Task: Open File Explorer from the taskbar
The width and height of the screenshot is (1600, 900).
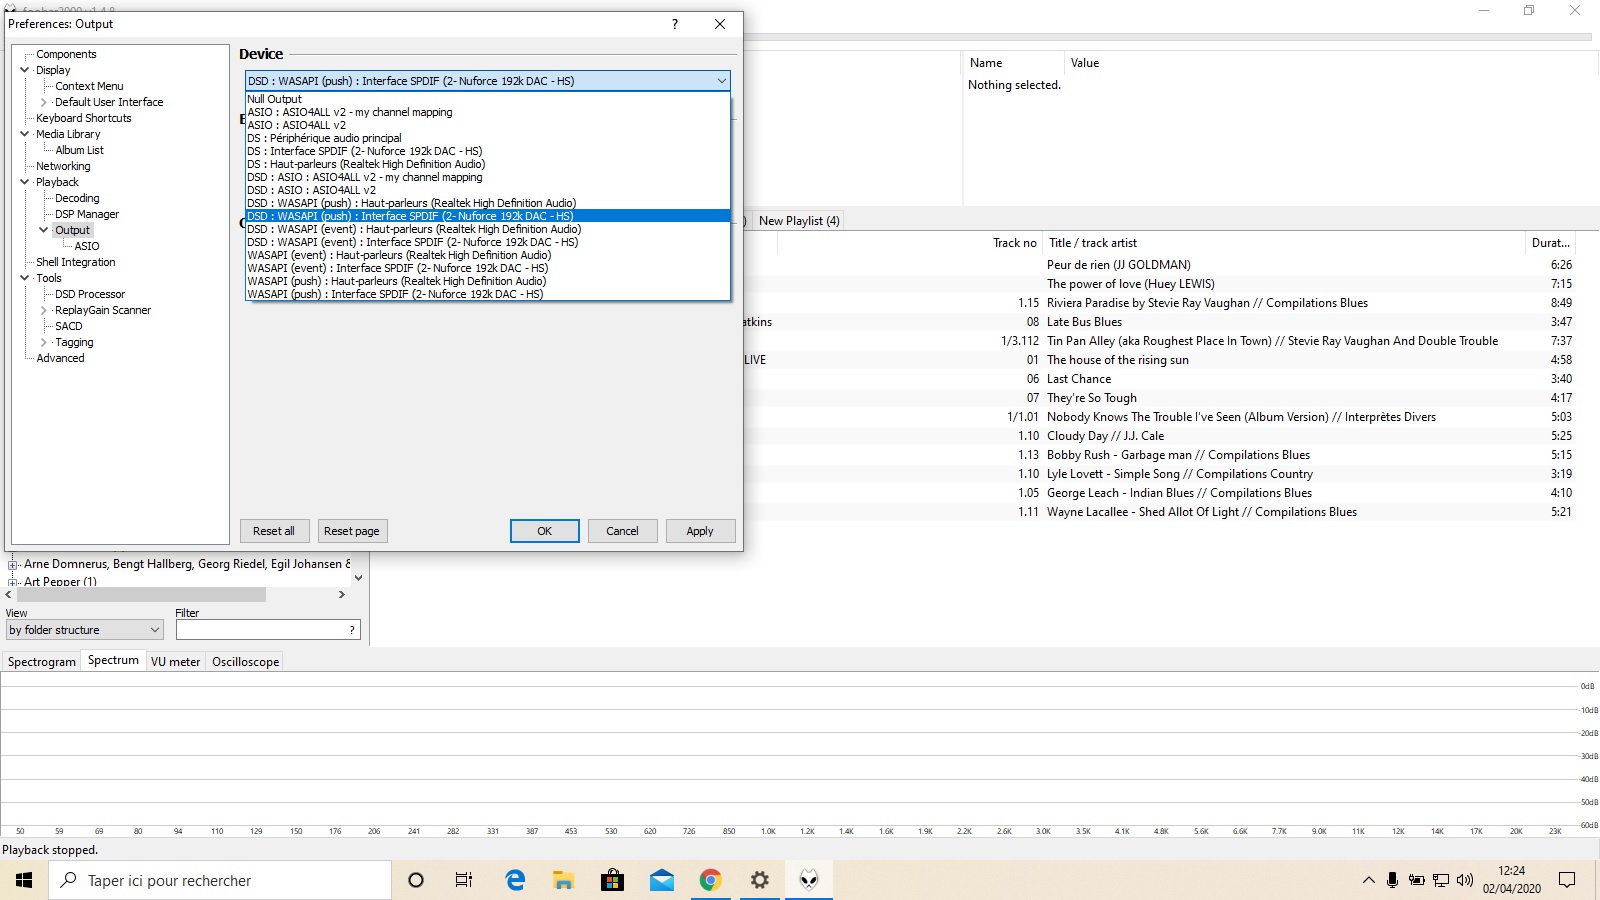Action: coord(563,880)
